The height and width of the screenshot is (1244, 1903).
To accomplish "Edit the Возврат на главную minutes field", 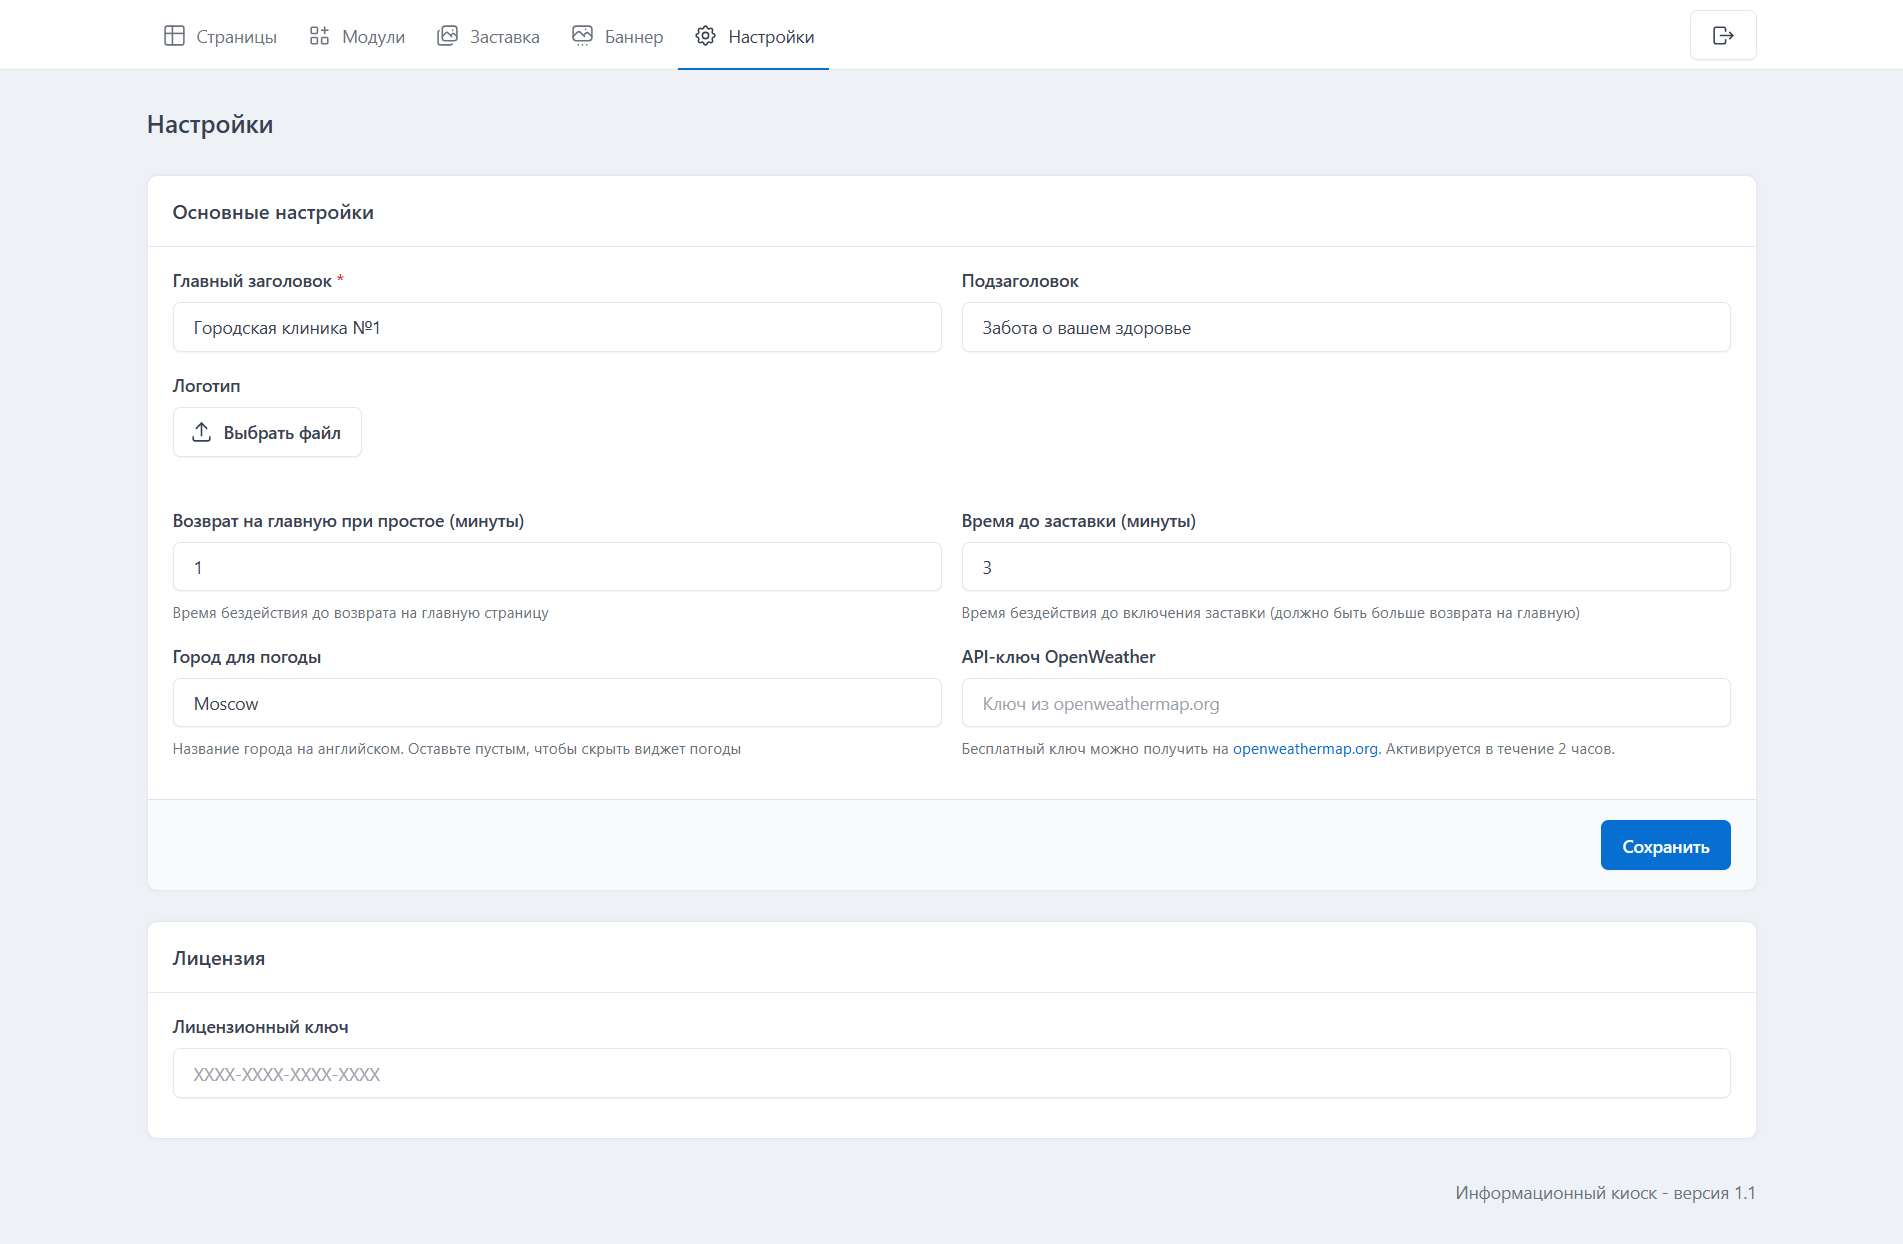I will pos(557,567).
